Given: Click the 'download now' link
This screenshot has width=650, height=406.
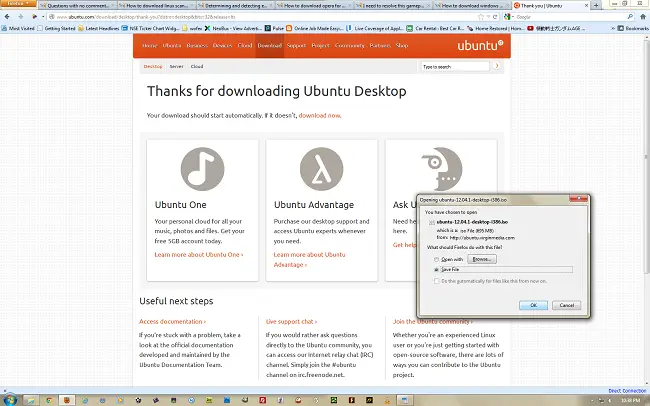Looking at the screenshot, I should 320,116.
